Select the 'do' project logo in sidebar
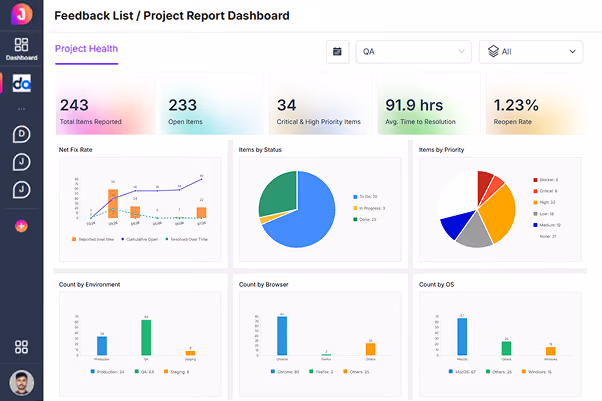The height and width of the screenshot is (401, 602). click(x=22, y=83)
